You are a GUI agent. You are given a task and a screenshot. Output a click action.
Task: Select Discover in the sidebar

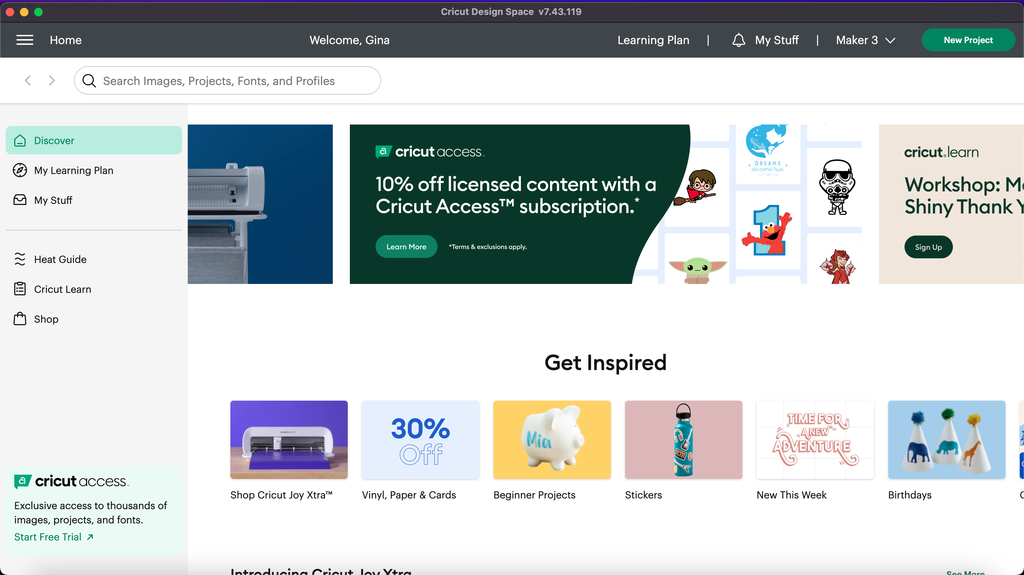click(54, 141)
